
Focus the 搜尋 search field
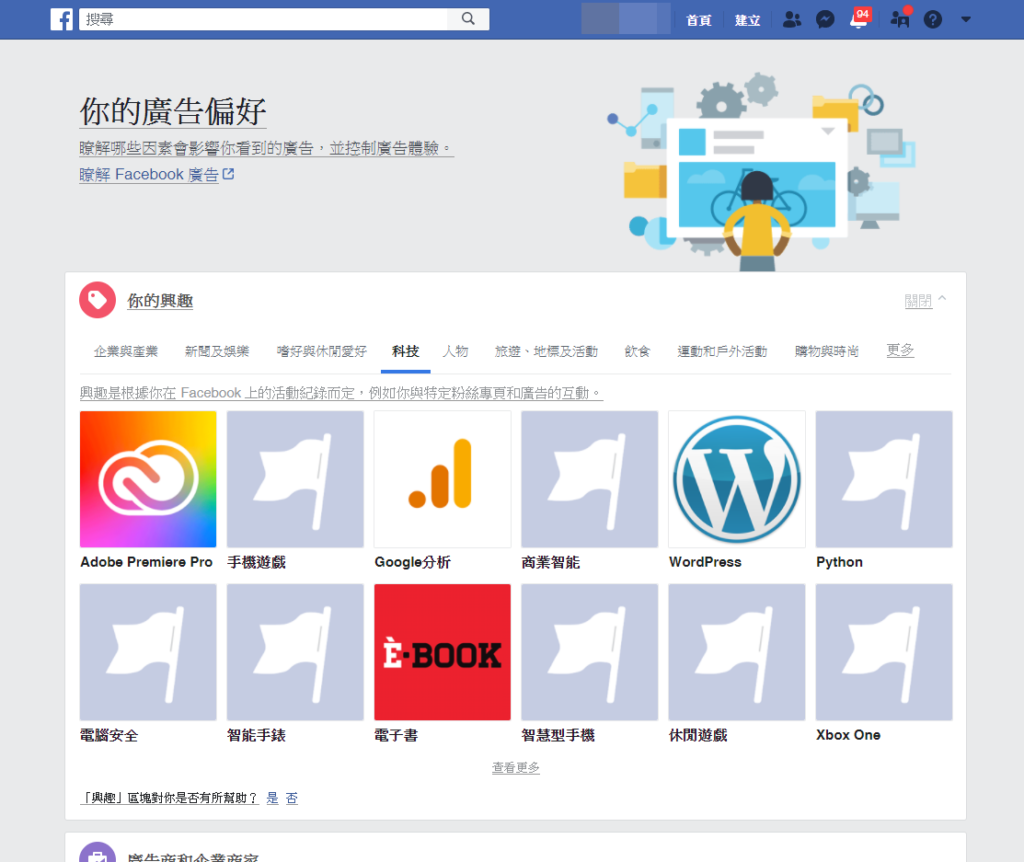pos(264,19)
